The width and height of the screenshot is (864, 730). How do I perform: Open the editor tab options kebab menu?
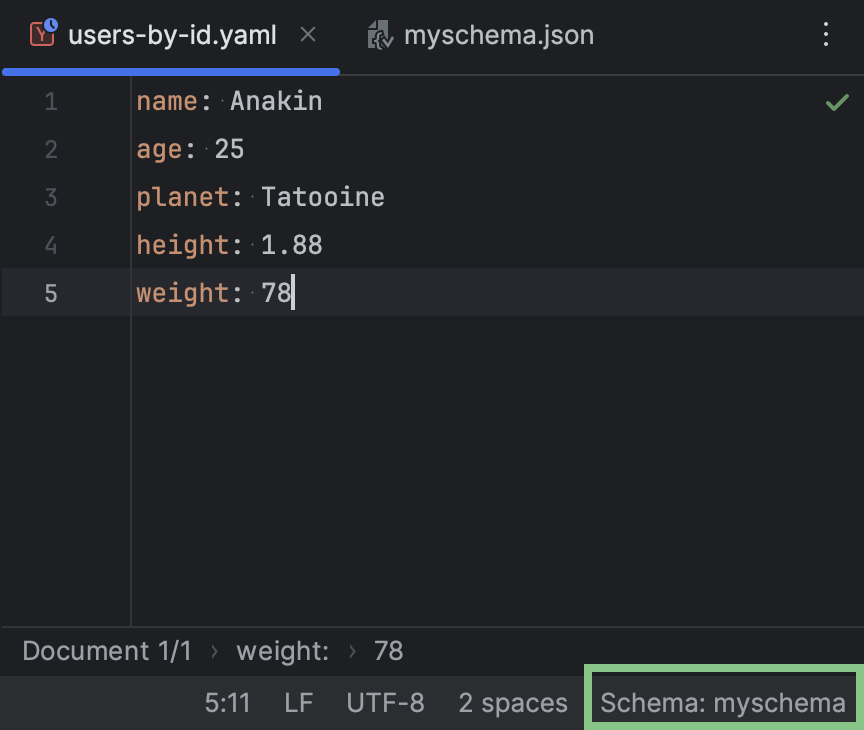coord(826,34)
